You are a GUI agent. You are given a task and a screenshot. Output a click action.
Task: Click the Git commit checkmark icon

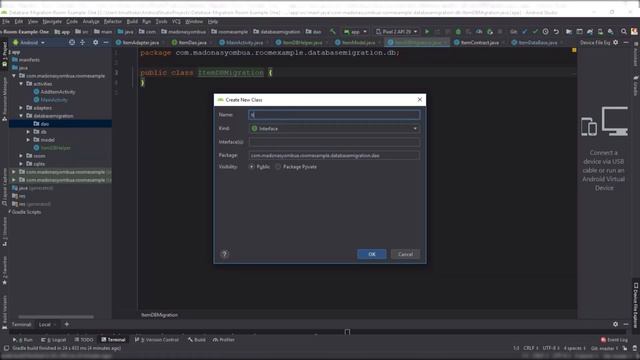pos(535,31)
